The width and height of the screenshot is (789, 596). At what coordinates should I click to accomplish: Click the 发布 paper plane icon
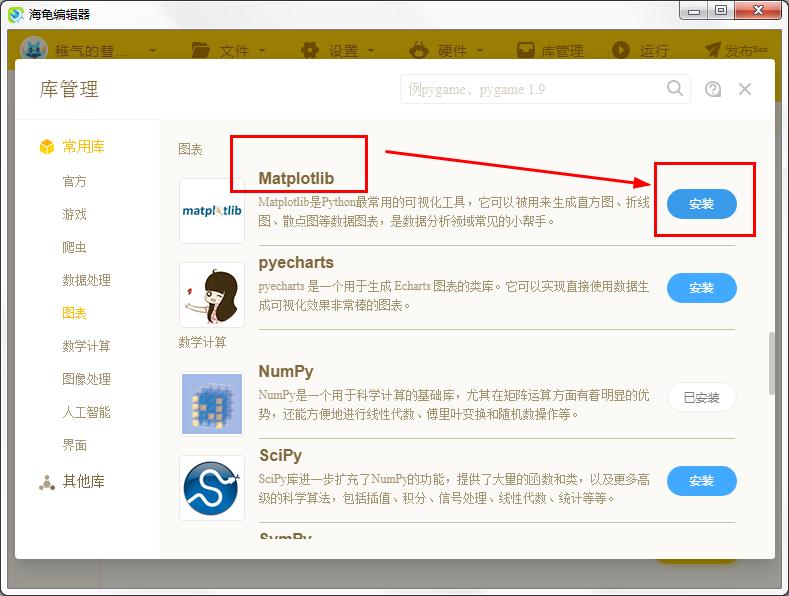click(713, 49)
